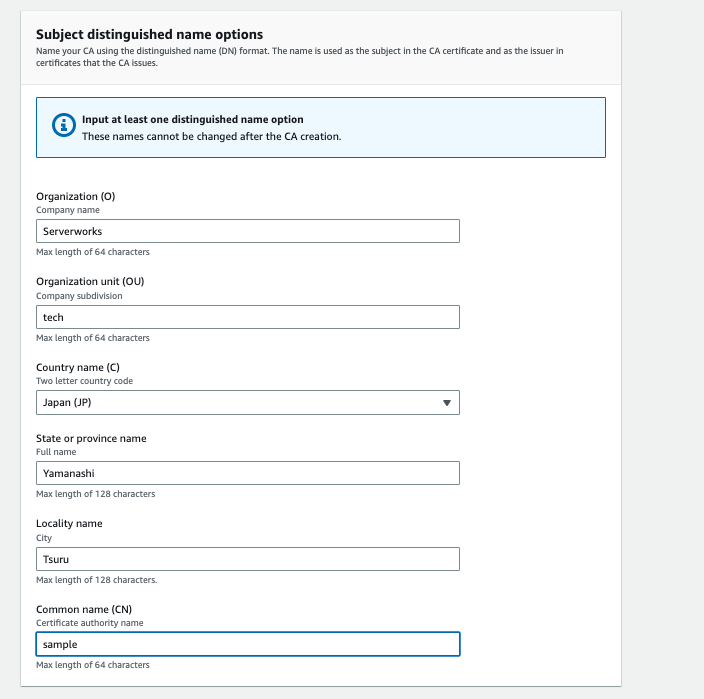
Task: Click the Organization unit field containing tech
Action: click(x=248, y=317)
